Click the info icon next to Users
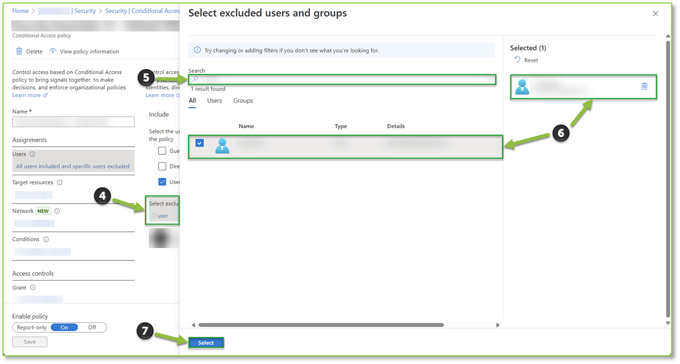Screen dimensions: 680x364 33,154
